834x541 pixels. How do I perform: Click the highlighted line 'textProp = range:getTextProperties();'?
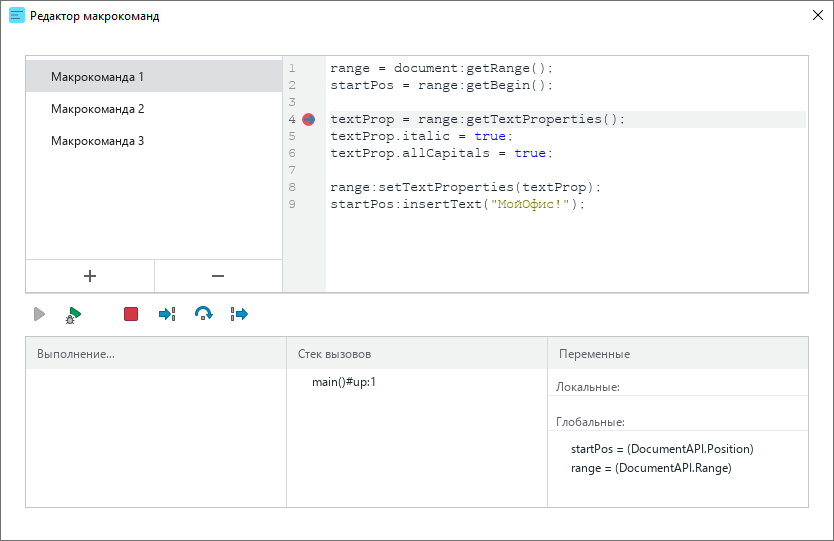568,119
